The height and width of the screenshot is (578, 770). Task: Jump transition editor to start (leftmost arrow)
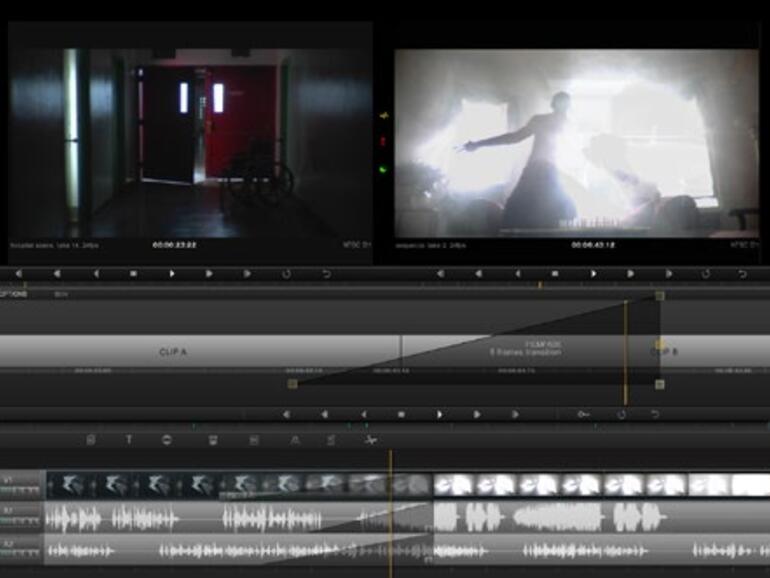point(286,414)
